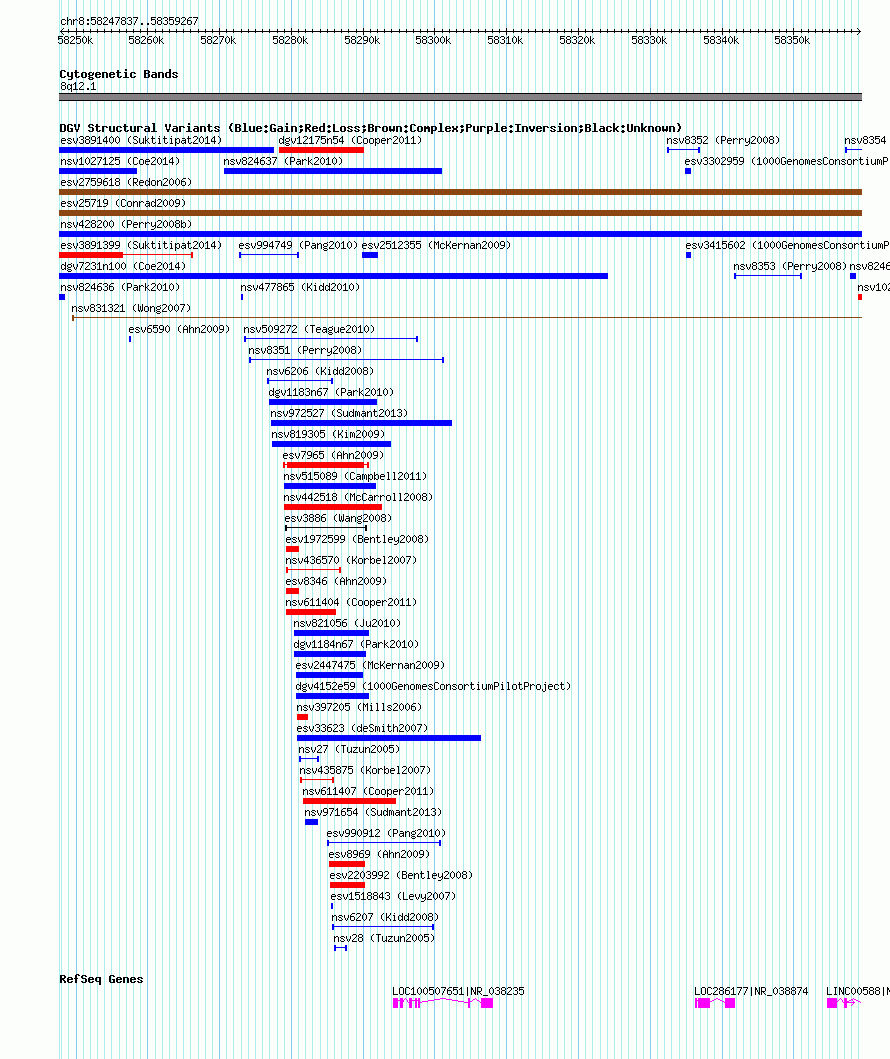The height and width of the screenshot is (1059, 890).
Task: Click the nsv824637 (Park2010) label
Action: point(283,161)
